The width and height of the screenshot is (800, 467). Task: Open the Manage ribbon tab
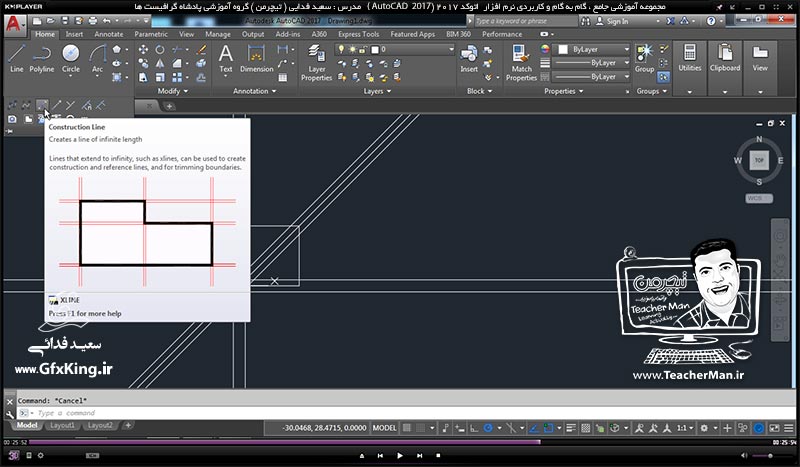[218, 34]
